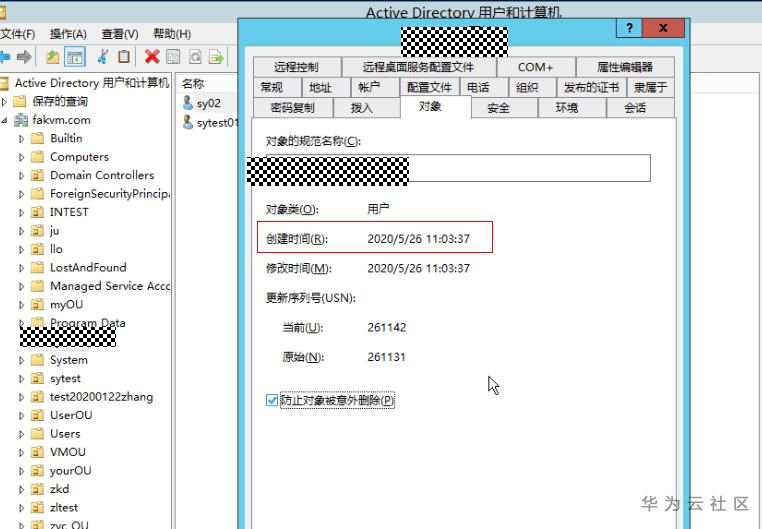762x529 pixels.
Task: Click the sytest01 user icon
Action: [x=188, y=122]
